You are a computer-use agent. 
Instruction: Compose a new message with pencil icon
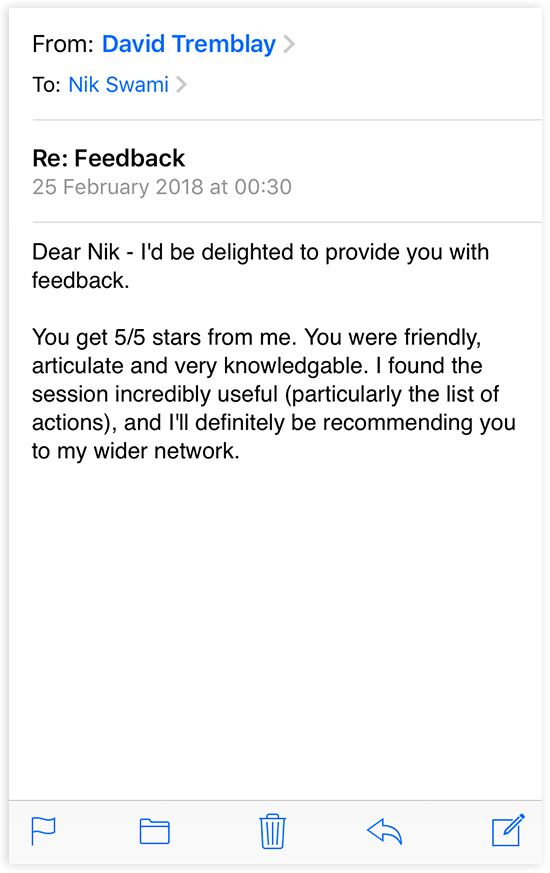click(x=508, y=830)
